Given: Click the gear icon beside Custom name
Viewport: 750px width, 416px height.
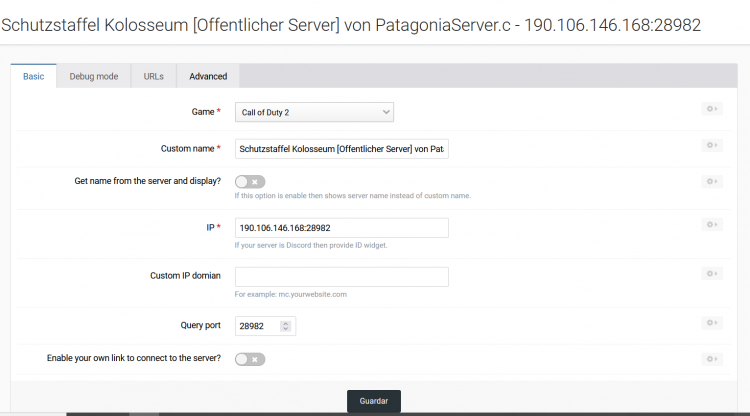Looking at the screenshot, I should [x=711, y=145].
